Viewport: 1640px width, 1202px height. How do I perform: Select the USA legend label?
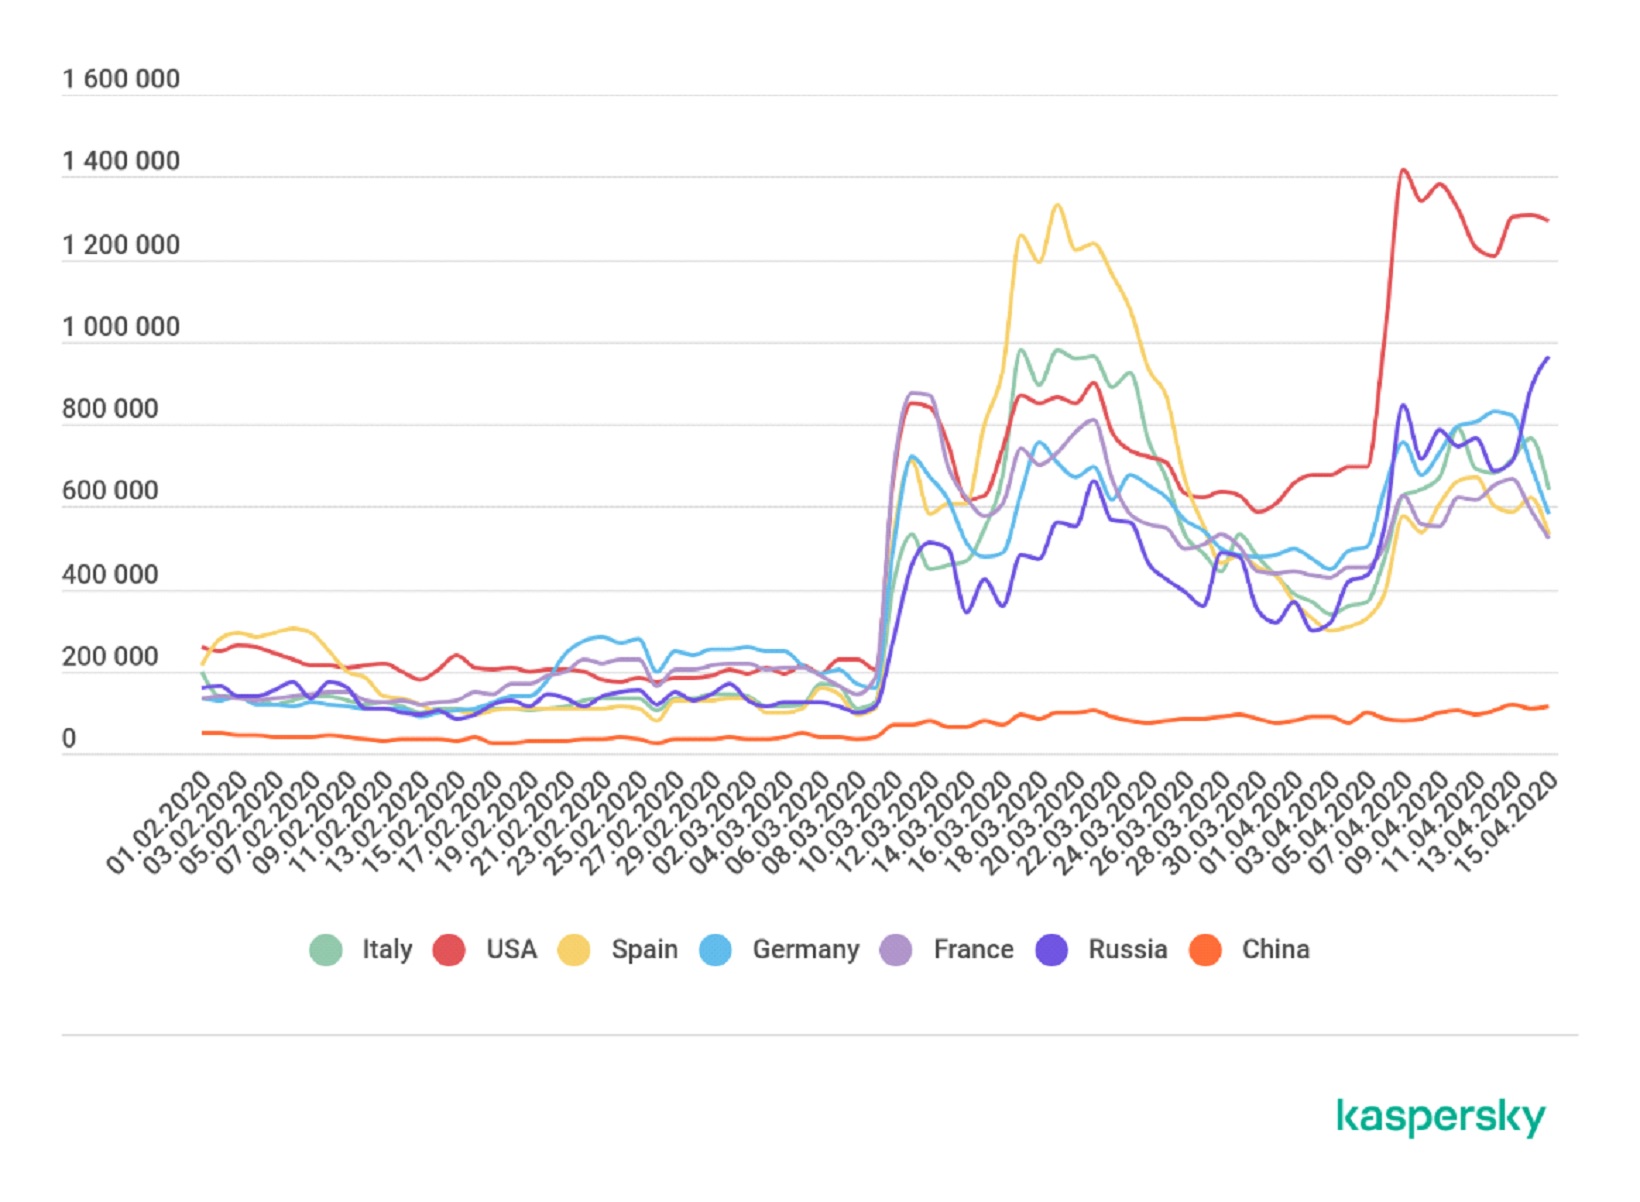point(511,949)
